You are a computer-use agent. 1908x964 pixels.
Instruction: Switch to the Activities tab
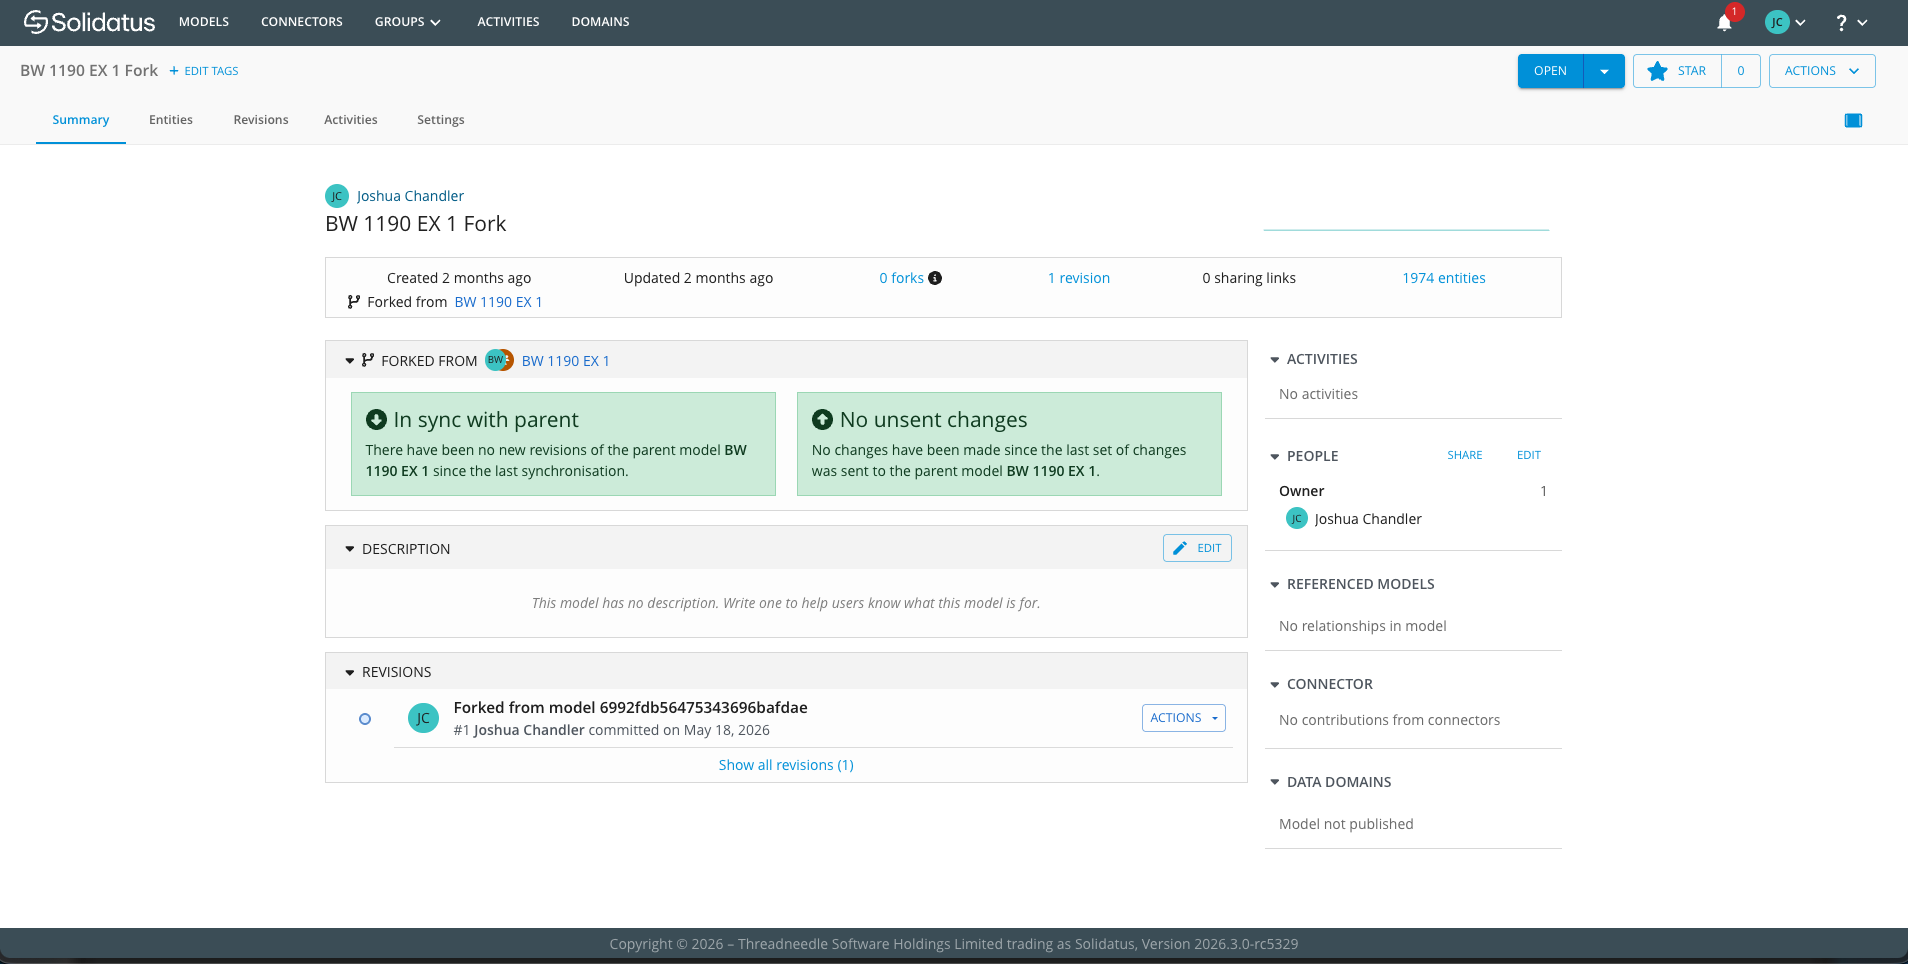[x=351, y=120]
